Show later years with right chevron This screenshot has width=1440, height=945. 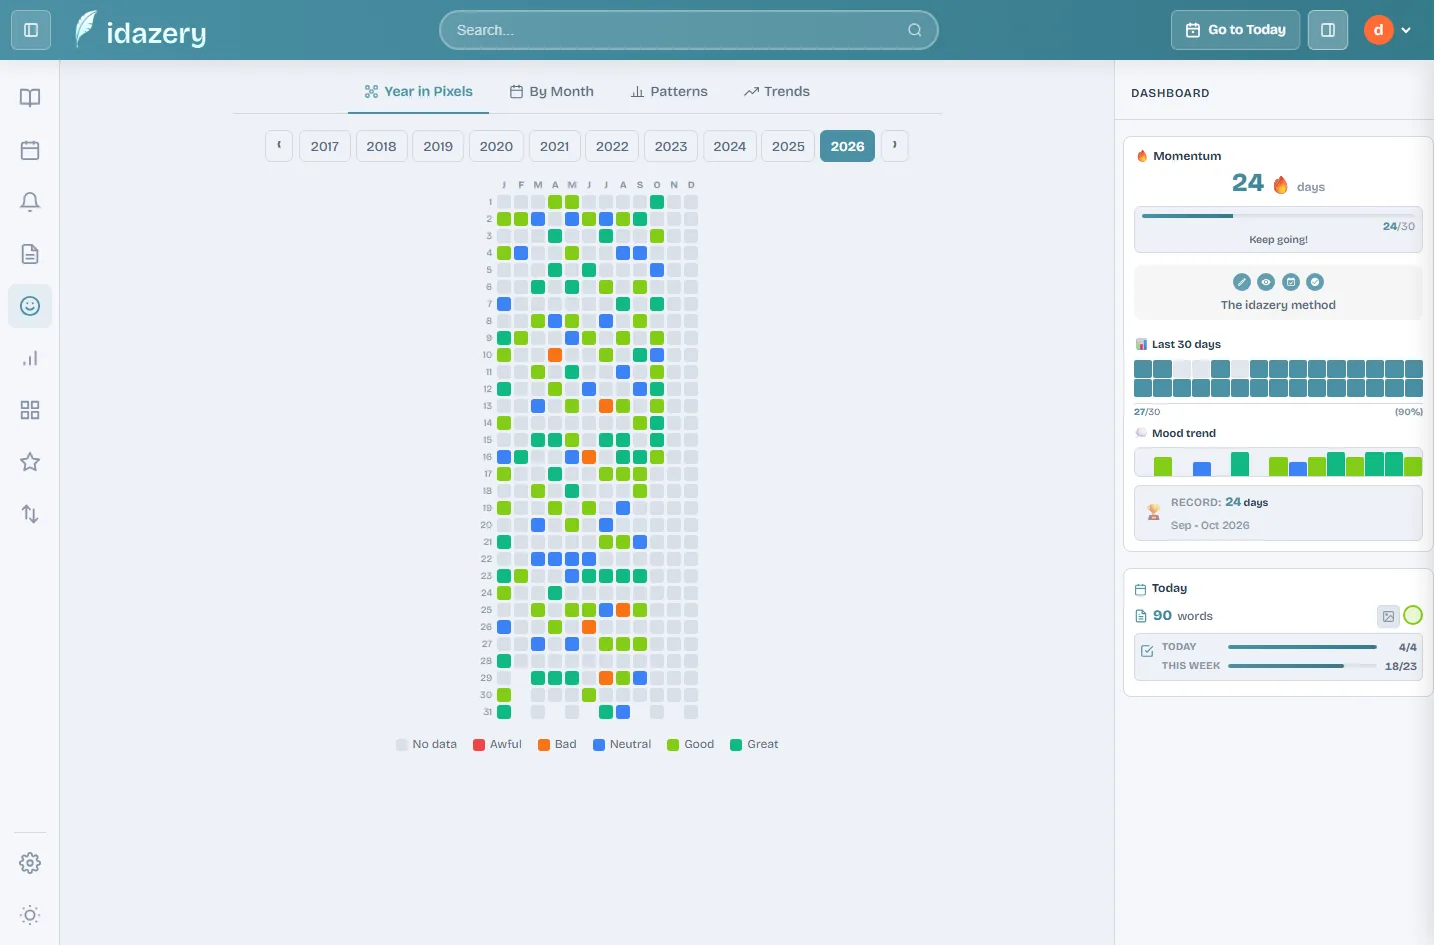point(894,146)
